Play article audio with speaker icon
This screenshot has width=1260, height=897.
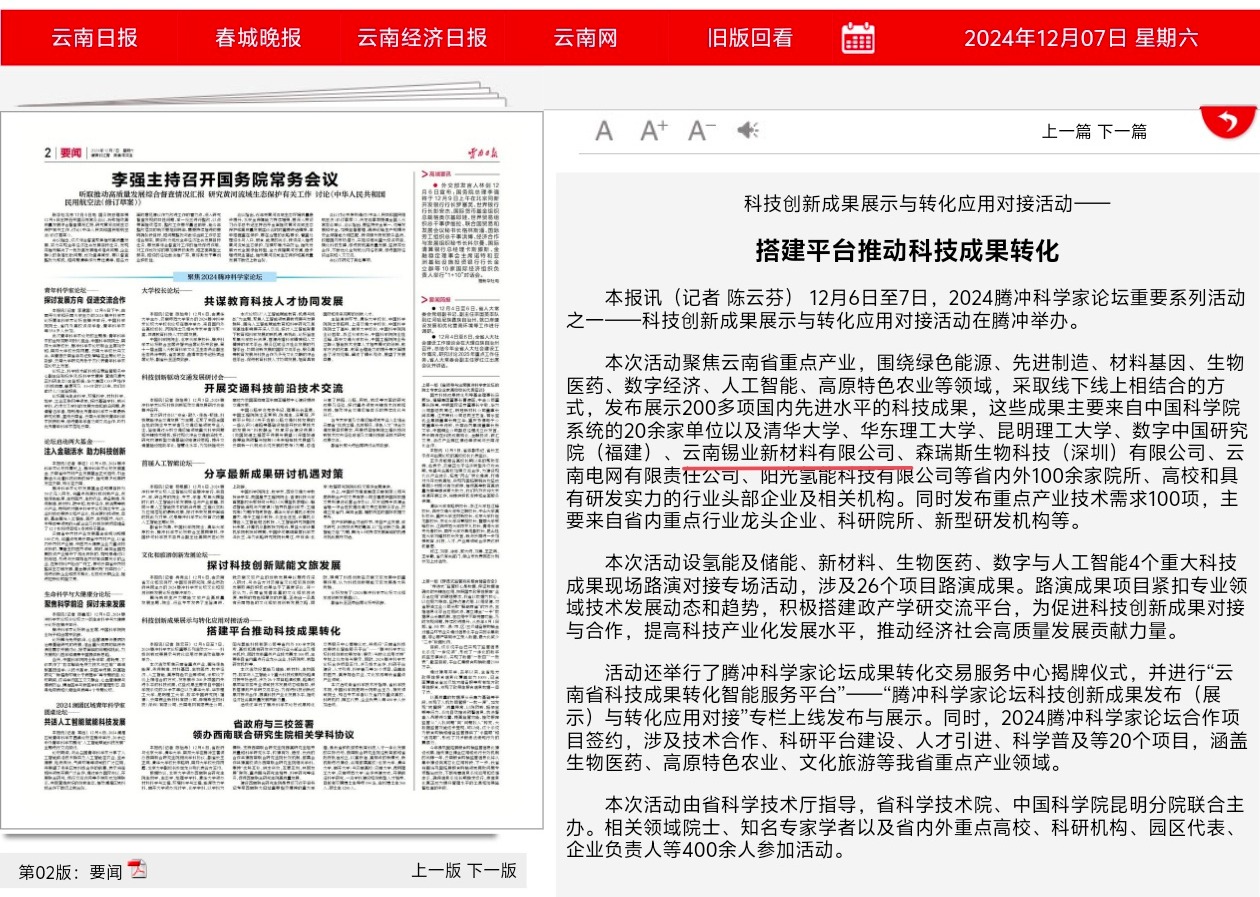coord(747,131)
